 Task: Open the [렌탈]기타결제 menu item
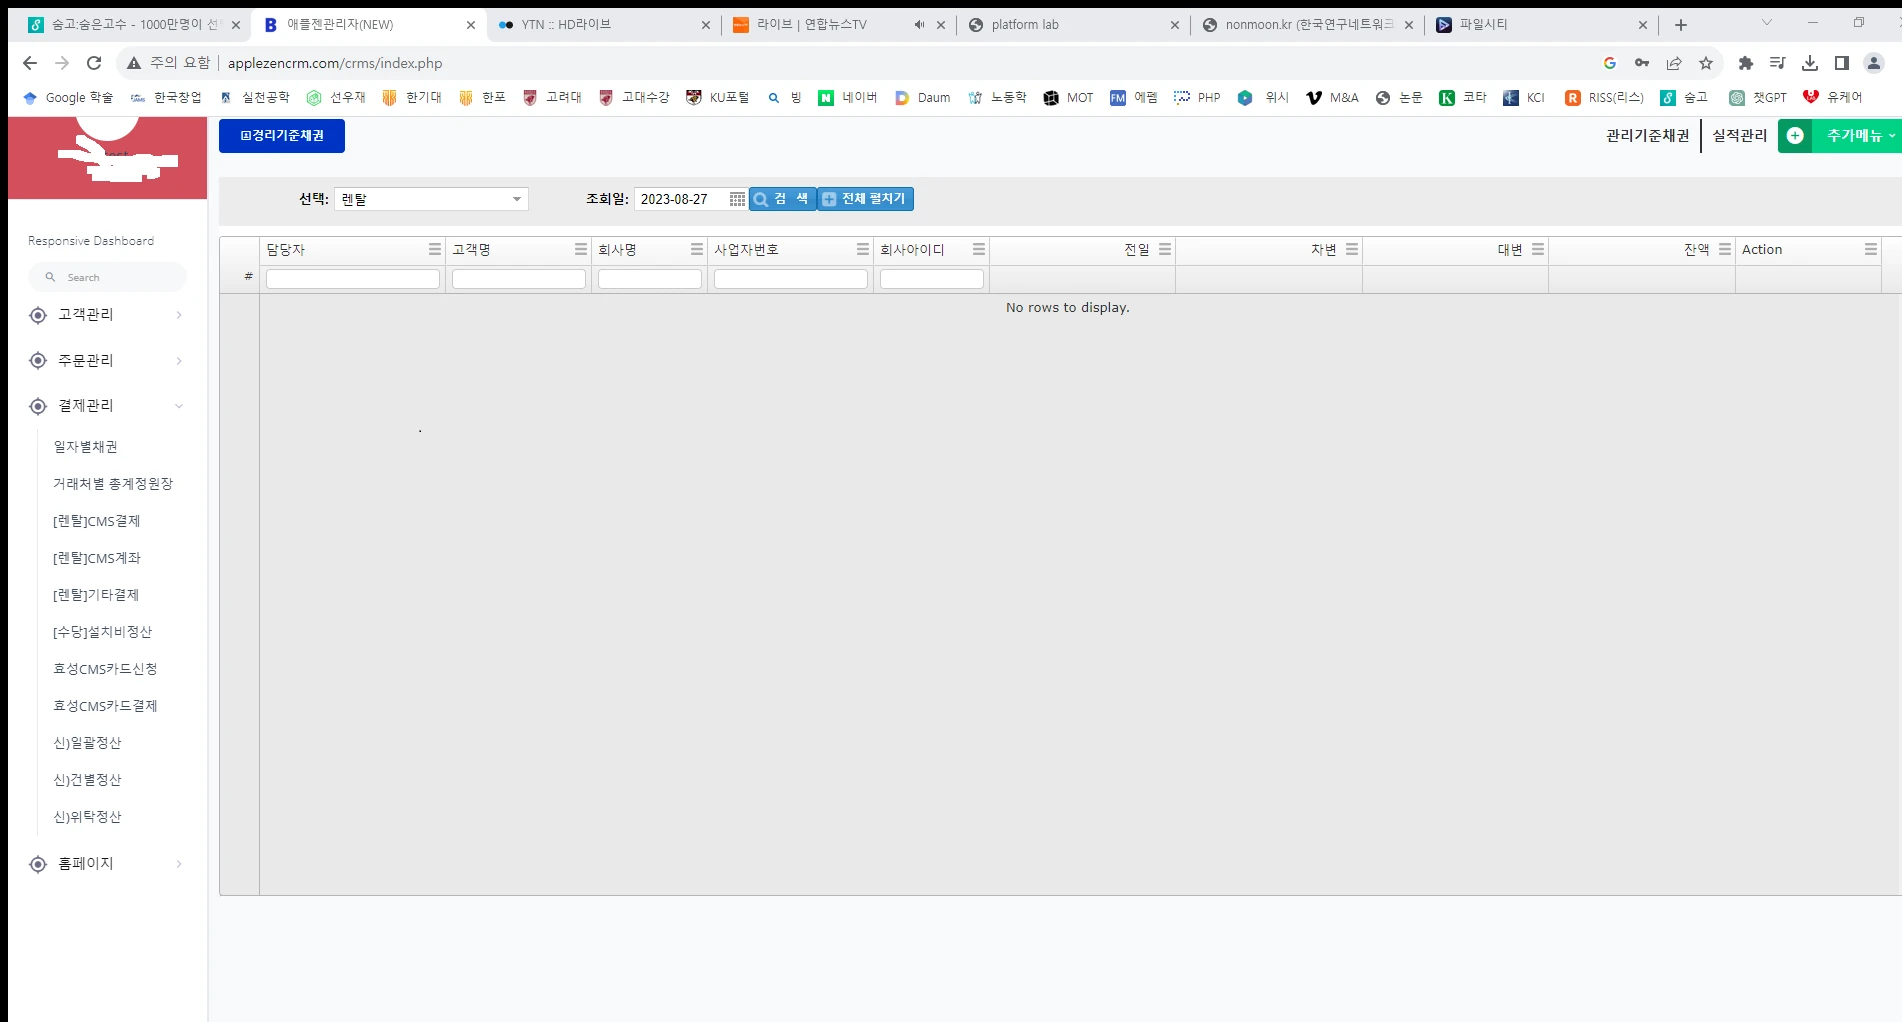96,595
